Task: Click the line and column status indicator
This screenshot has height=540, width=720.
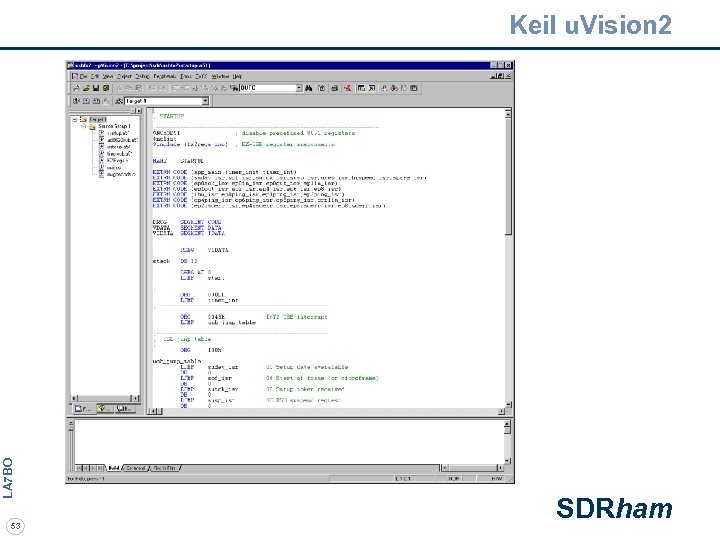Action: (403, 478)
